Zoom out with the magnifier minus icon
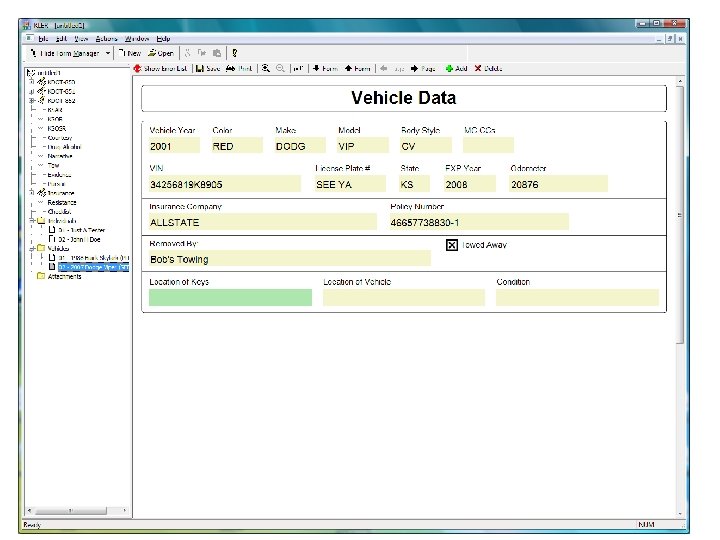The height and width of the screenshot is (540, 720). pyautogui.click(x=280, y=68)
